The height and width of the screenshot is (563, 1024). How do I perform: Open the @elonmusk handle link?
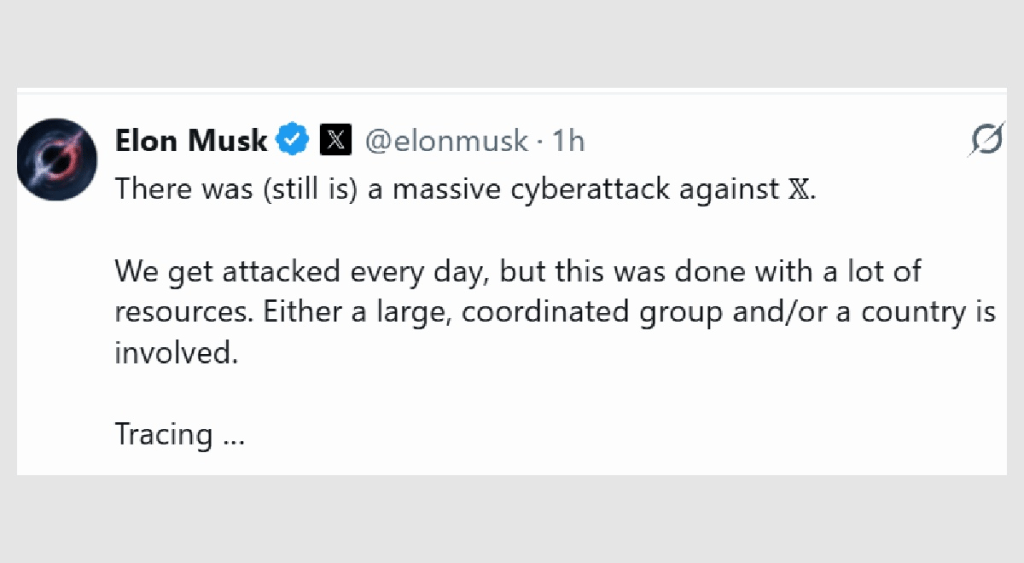[x=445, y=141]
